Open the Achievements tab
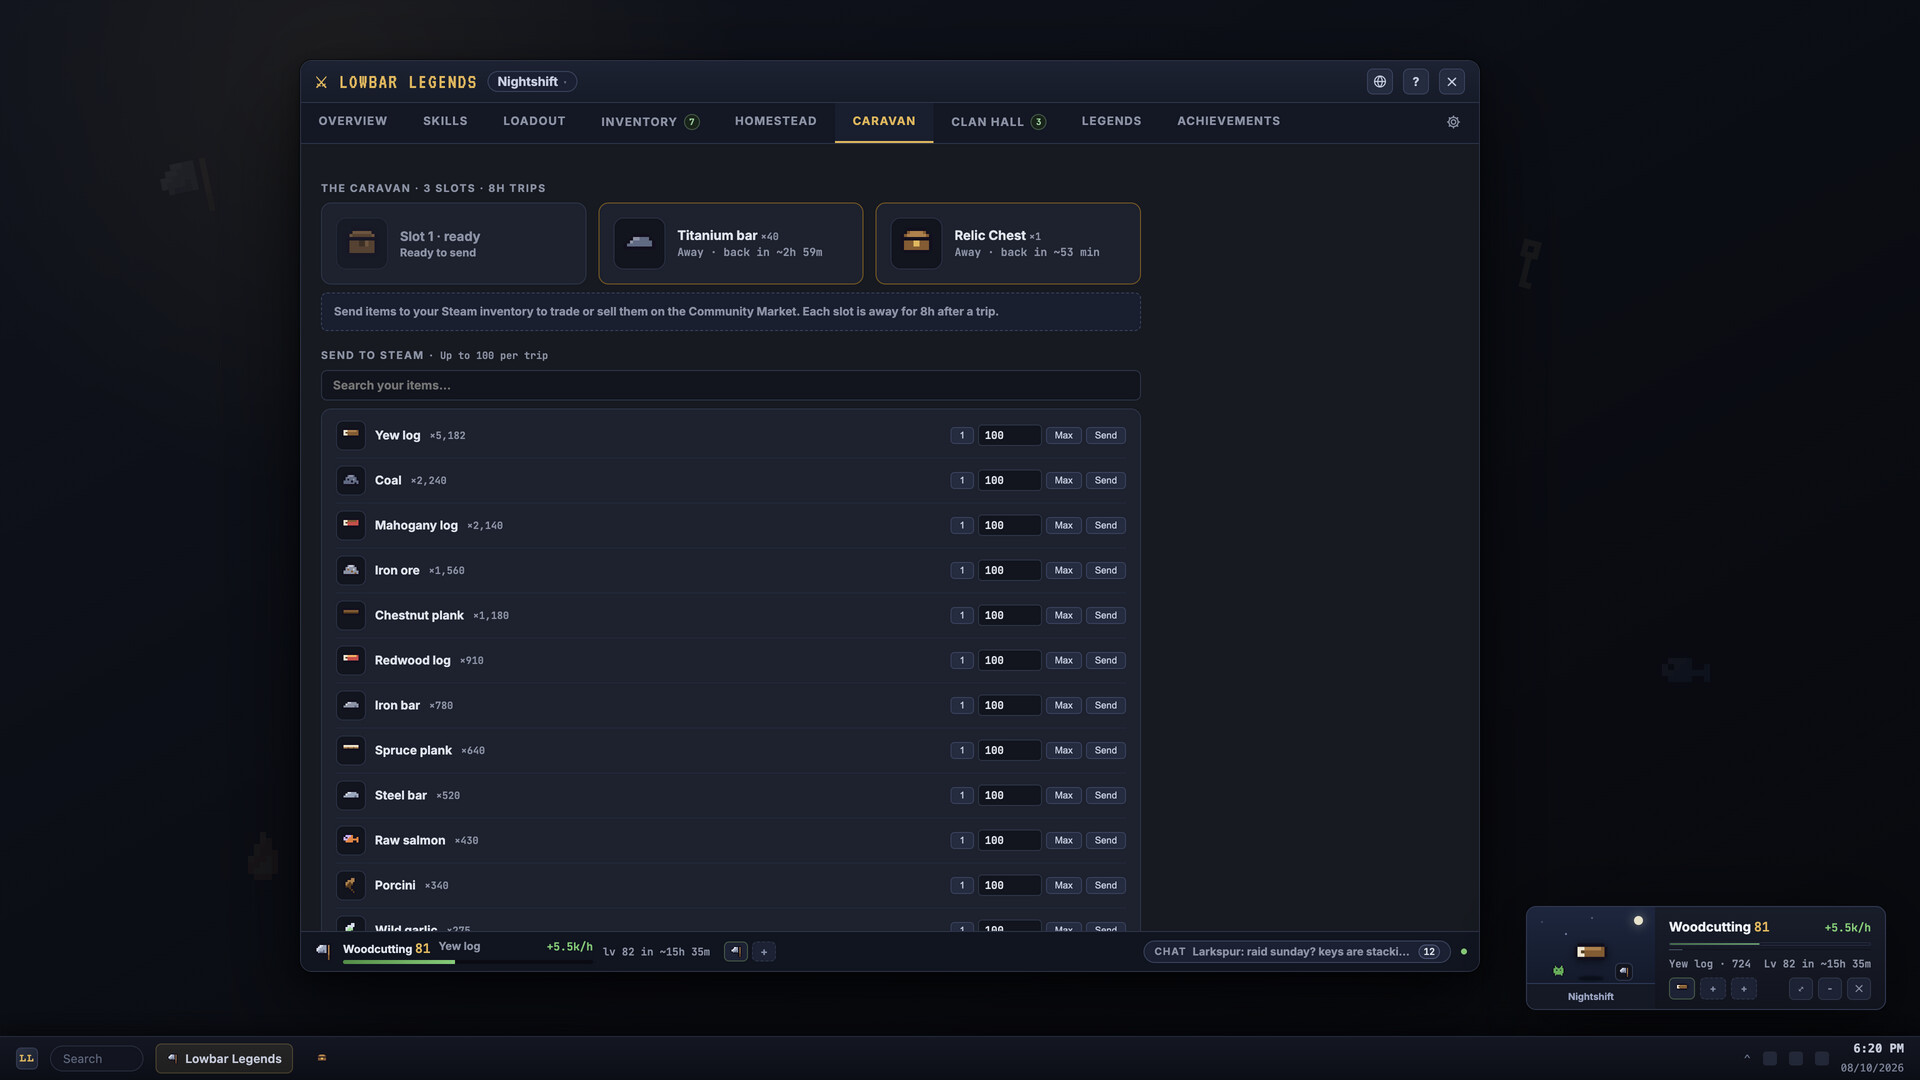Screen dimensions: 1920x1080 (1228, 121)
